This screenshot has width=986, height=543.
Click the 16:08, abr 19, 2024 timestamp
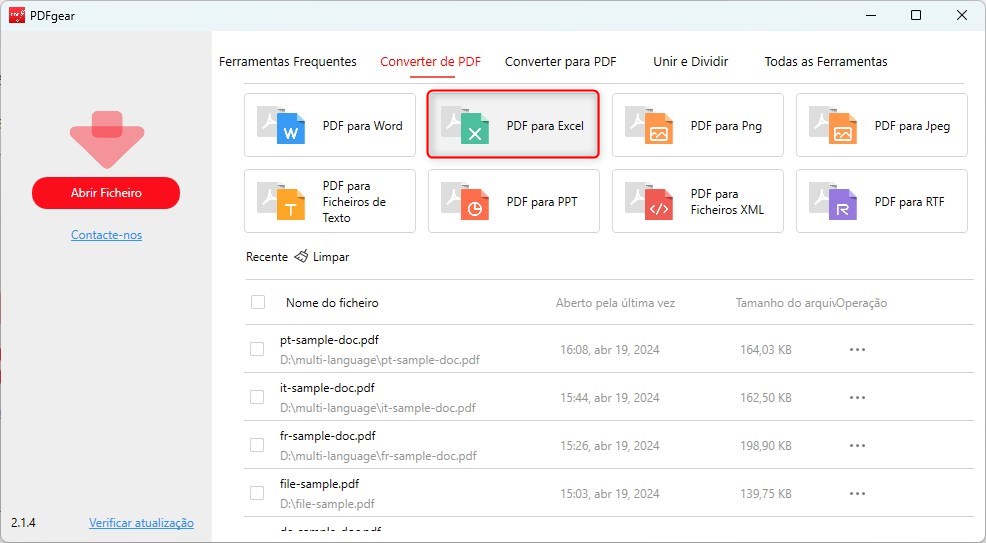609,349
